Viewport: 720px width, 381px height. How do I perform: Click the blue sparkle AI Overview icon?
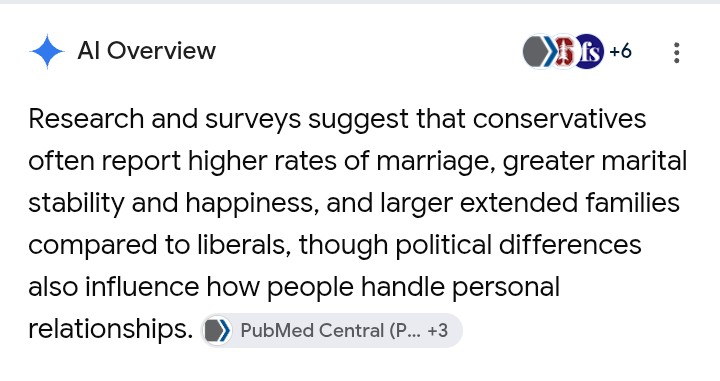click(47, 51)
